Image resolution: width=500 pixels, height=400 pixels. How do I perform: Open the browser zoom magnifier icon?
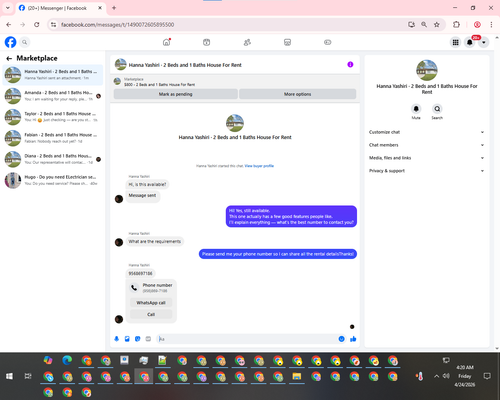pyautogui.click(x=424, y=24)
